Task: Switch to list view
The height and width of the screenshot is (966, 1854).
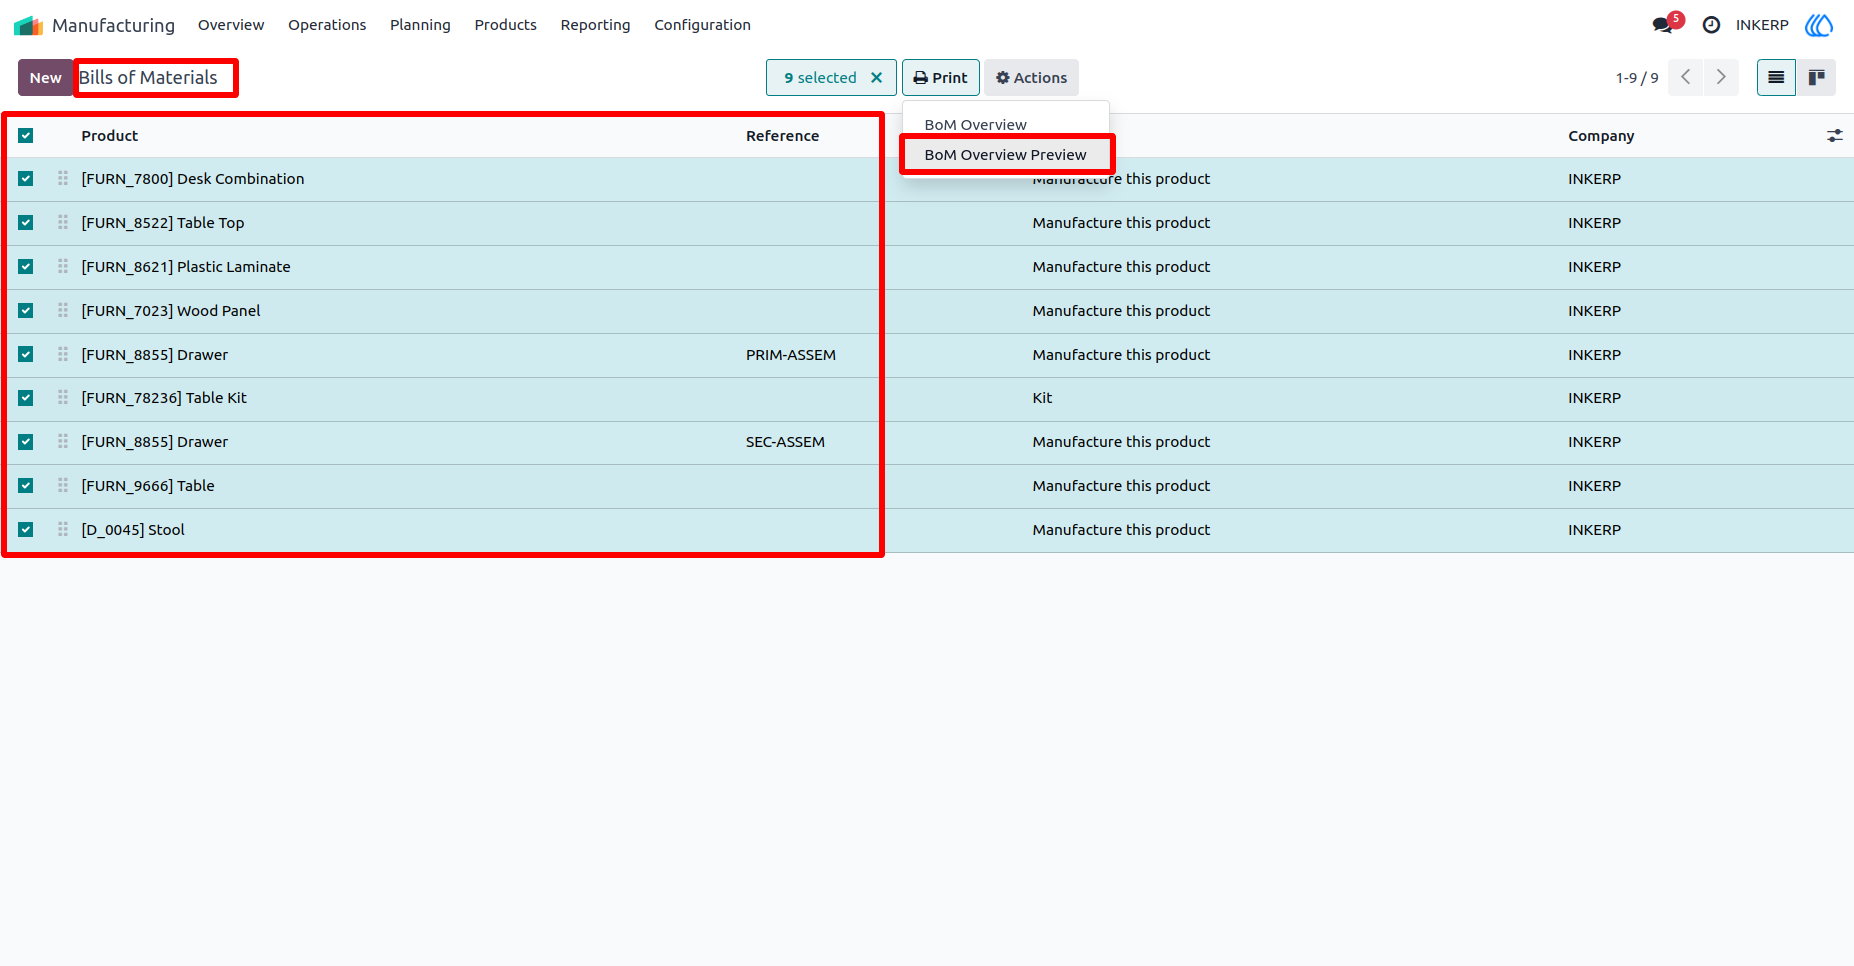Action: [x=1776, y=77]
